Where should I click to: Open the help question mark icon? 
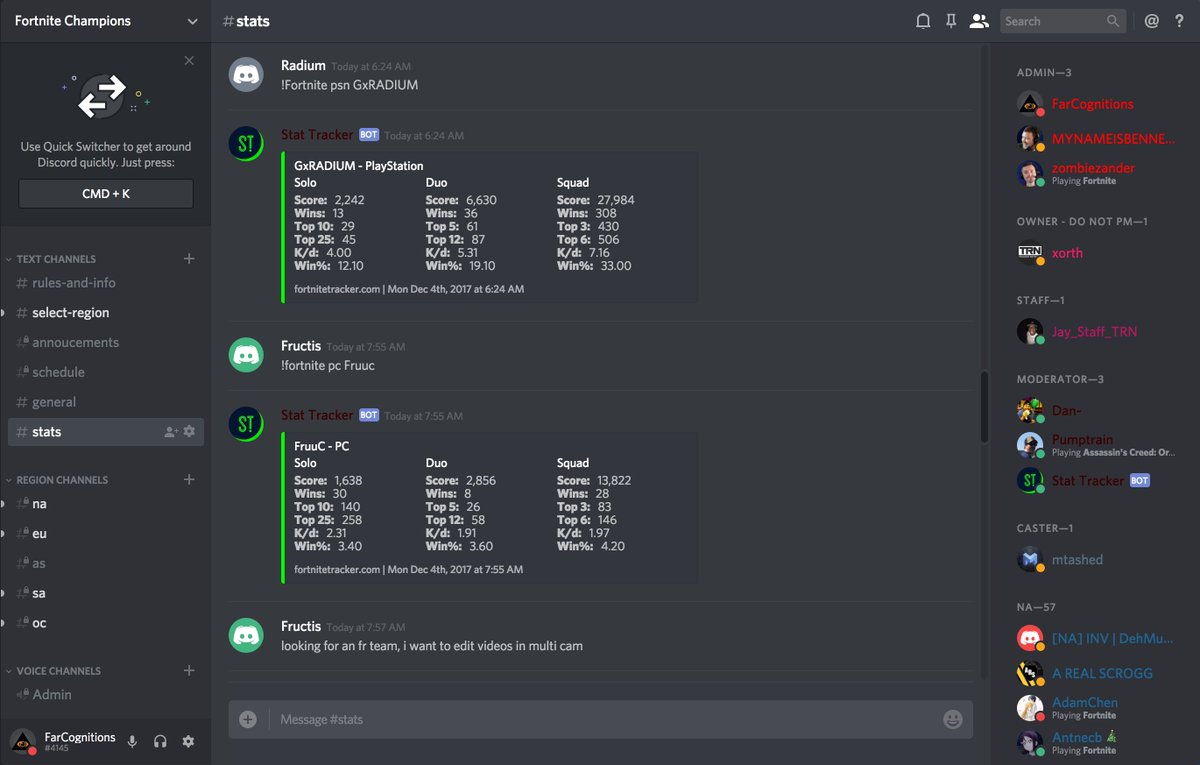(1178, 21)
